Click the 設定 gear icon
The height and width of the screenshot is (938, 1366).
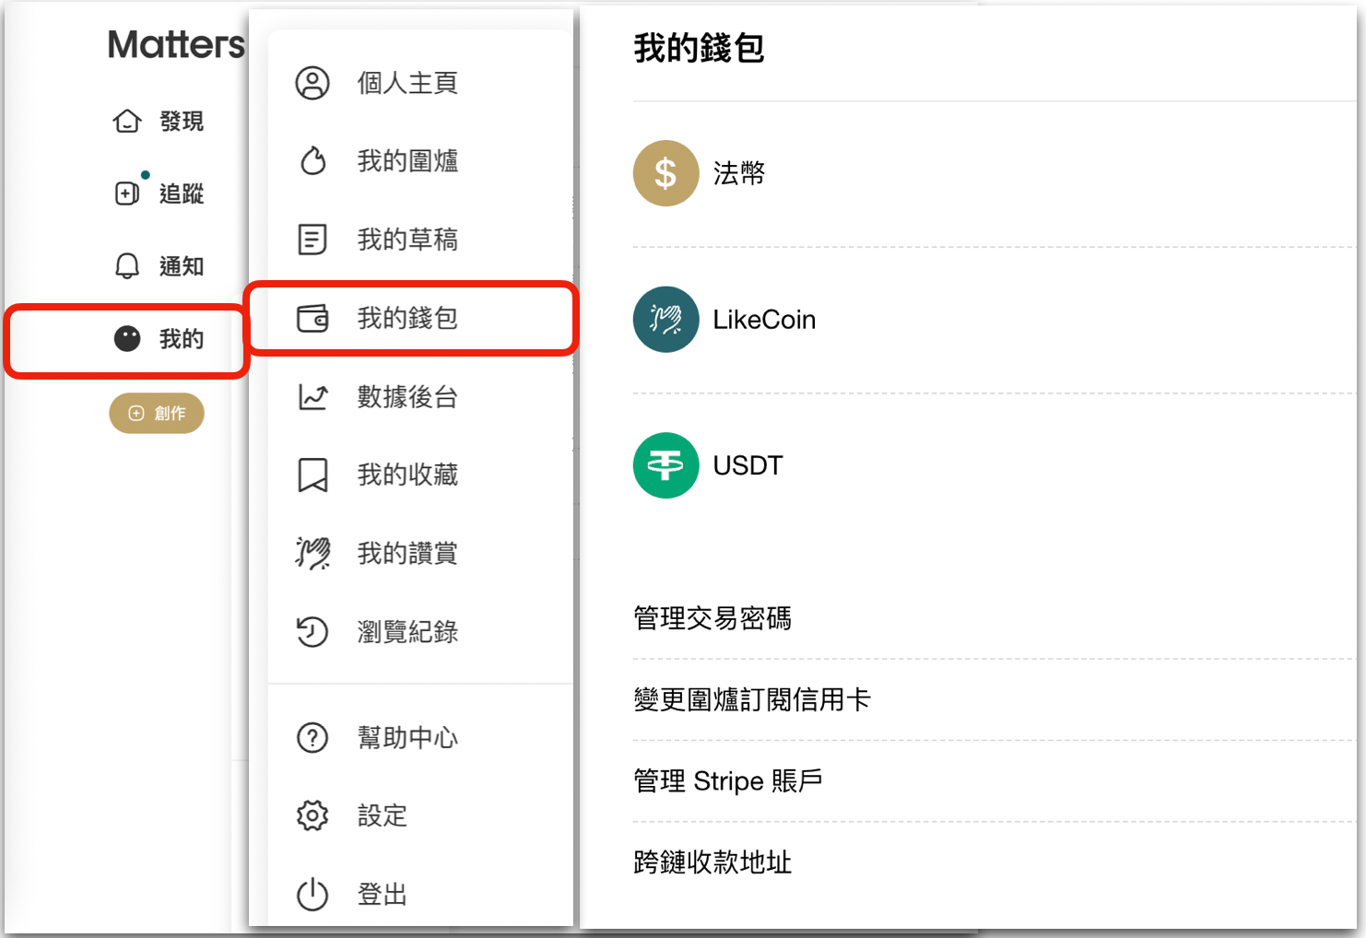click(x=312, y=816)
